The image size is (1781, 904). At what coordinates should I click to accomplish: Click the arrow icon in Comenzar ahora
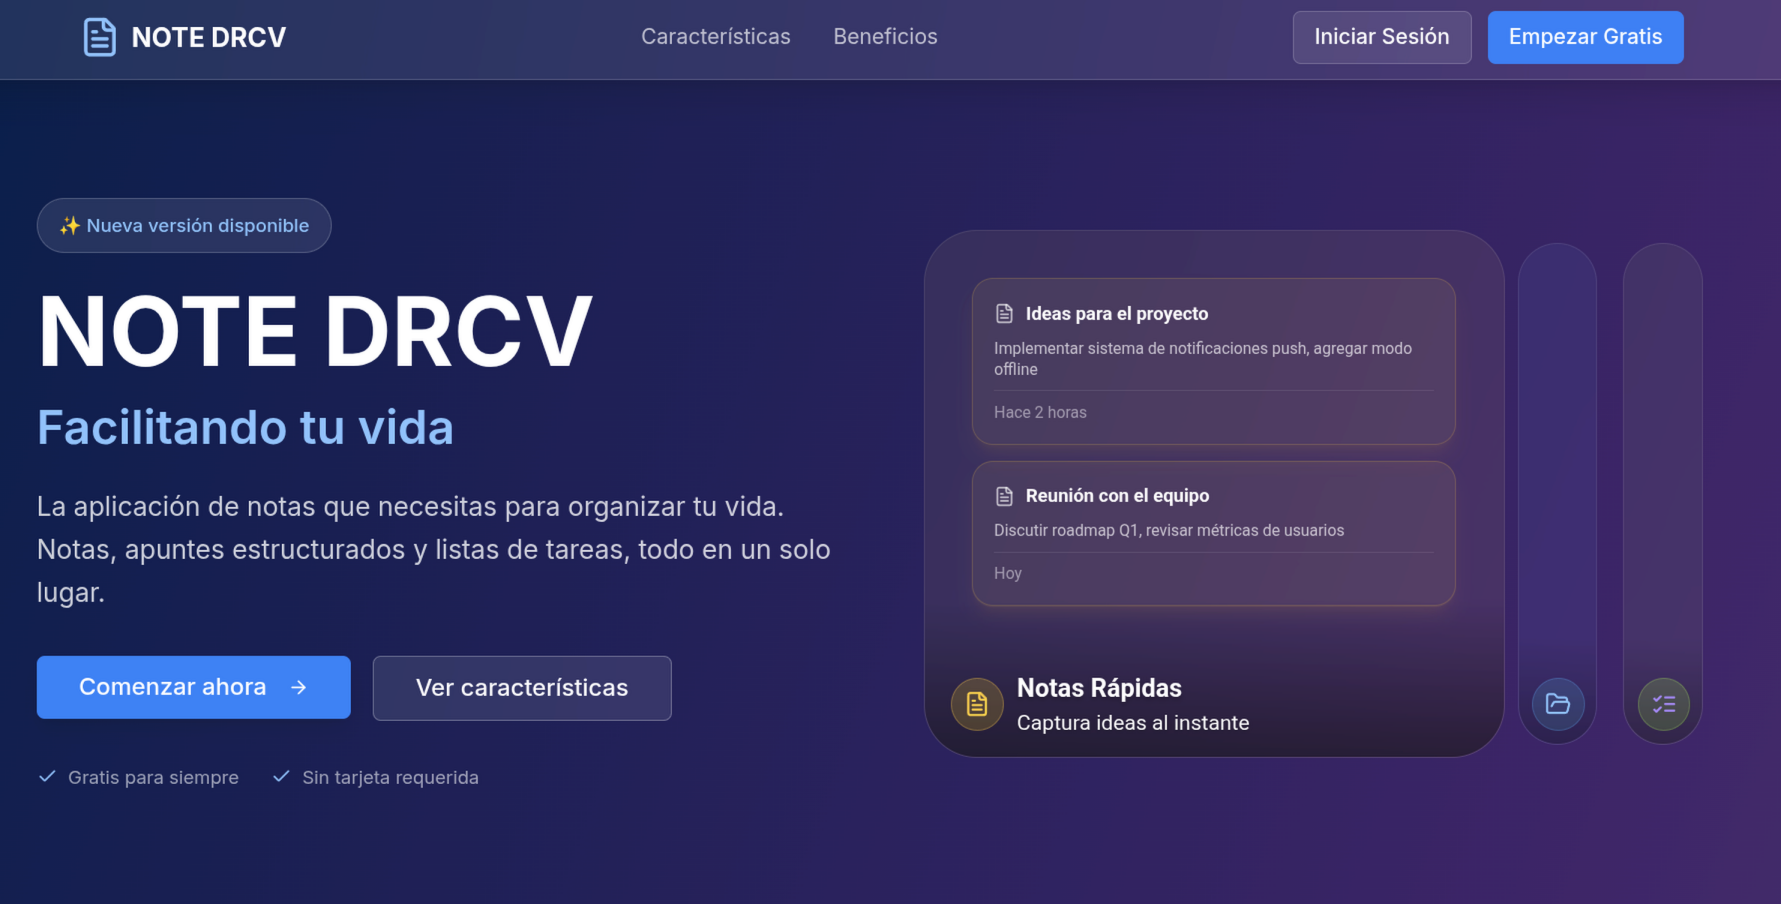(298, 687)
